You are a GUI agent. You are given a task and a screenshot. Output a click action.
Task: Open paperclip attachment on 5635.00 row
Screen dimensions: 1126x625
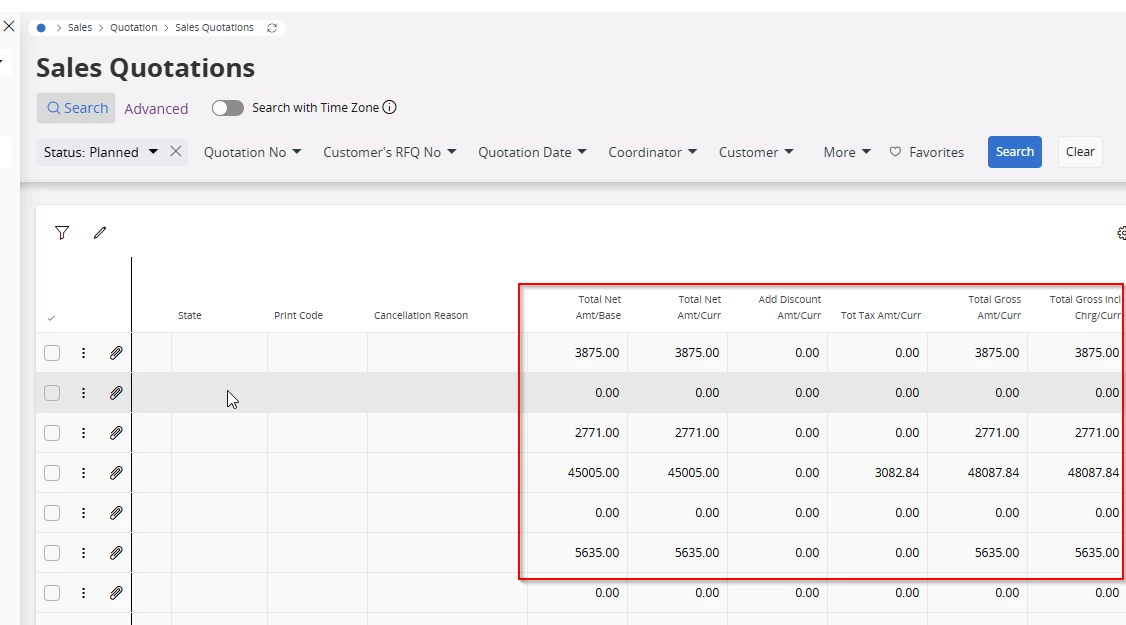pos(116,553)
